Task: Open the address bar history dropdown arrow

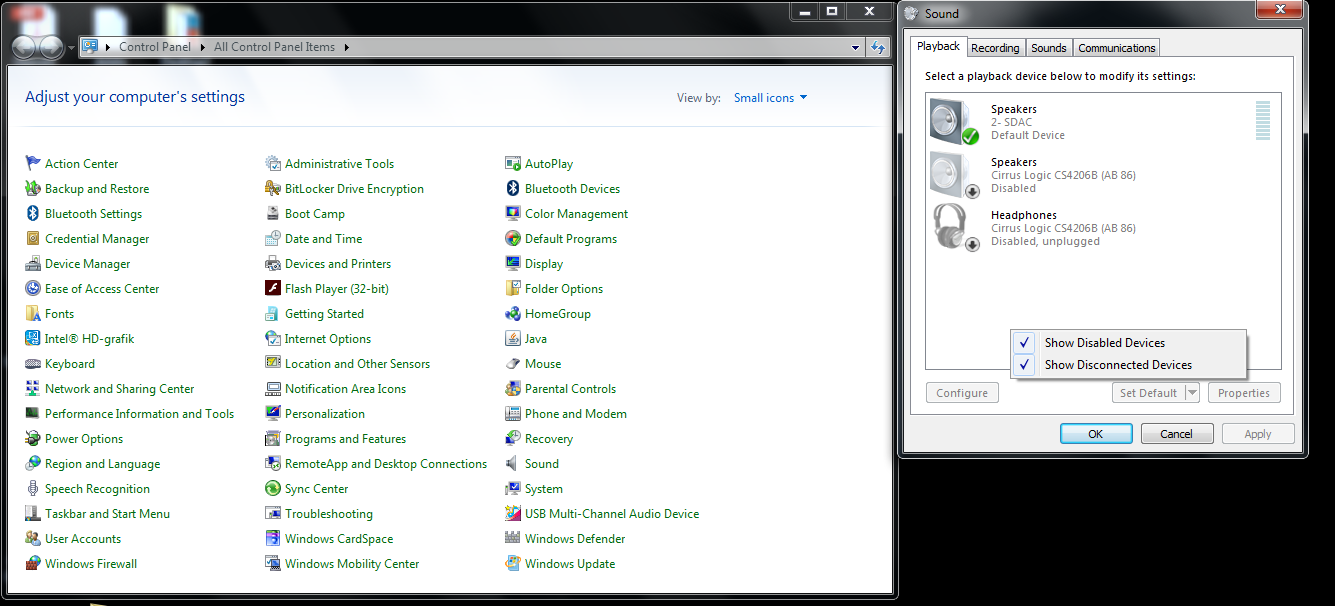Action: tap(855, 47)
